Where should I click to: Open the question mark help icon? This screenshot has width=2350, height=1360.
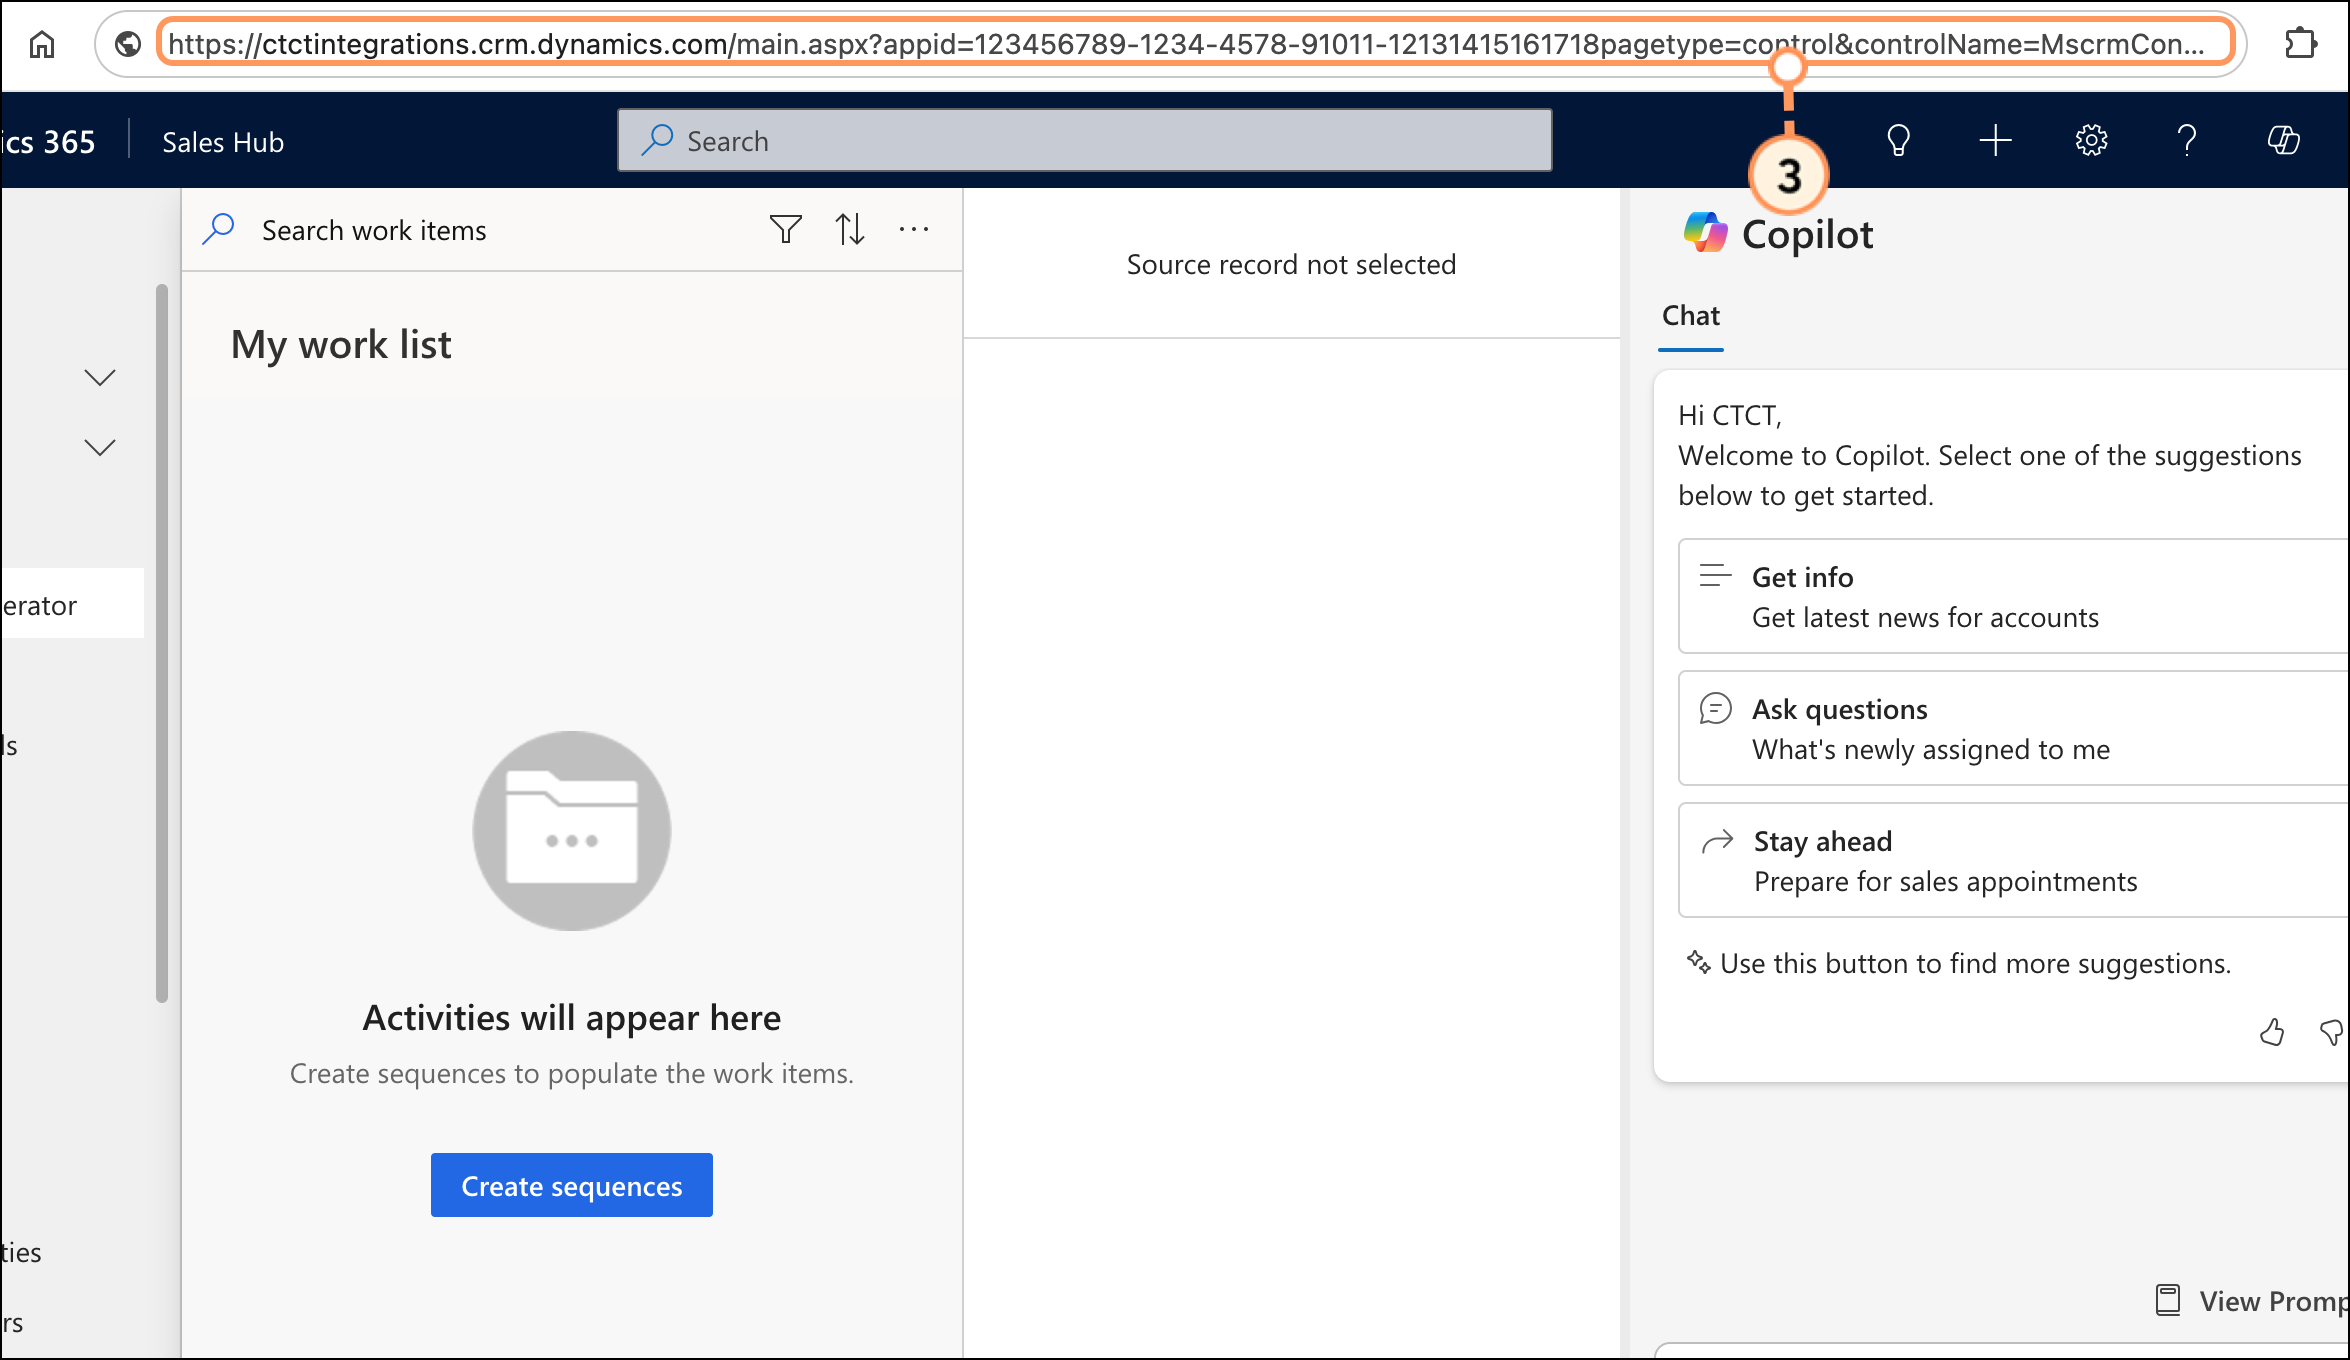(x=2187, y=141)
